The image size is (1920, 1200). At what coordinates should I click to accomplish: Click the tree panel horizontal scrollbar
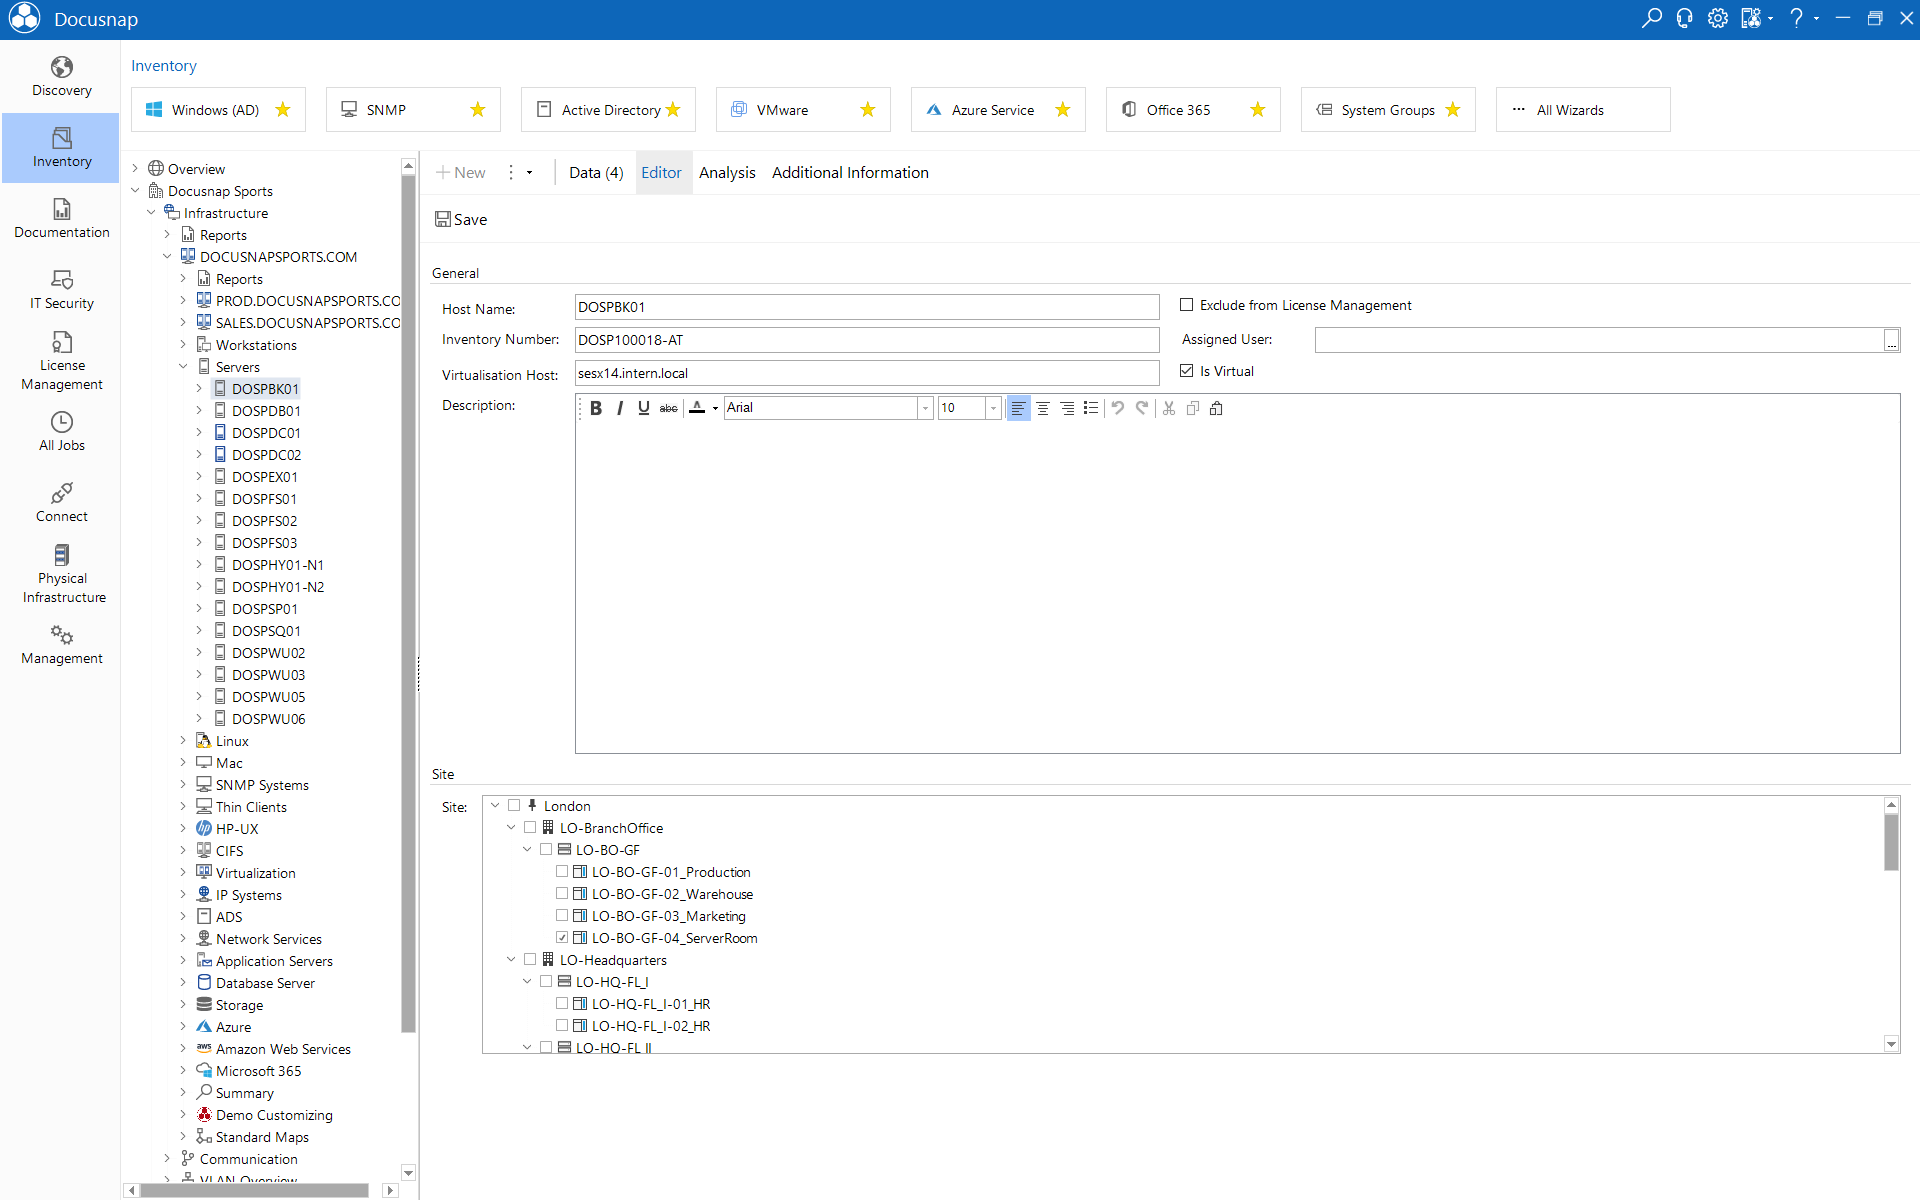tap(255, 1190)
